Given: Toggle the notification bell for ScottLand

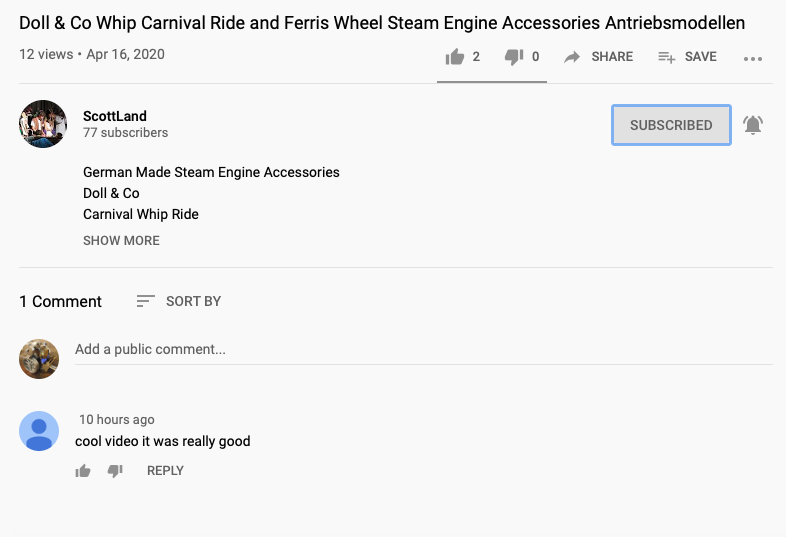Looking at the screenshot, I should pos(753,125).
